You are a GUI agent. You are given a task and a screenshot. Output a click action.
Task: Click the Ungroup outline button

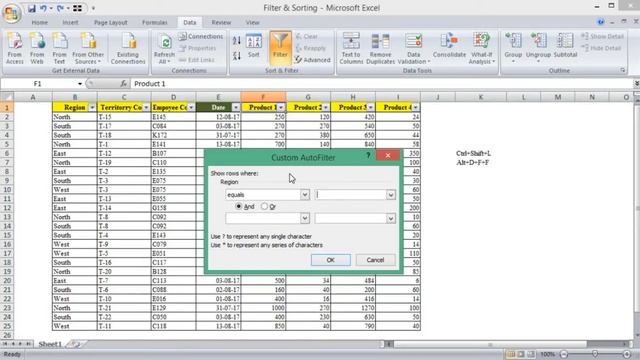tap(538, 47)
